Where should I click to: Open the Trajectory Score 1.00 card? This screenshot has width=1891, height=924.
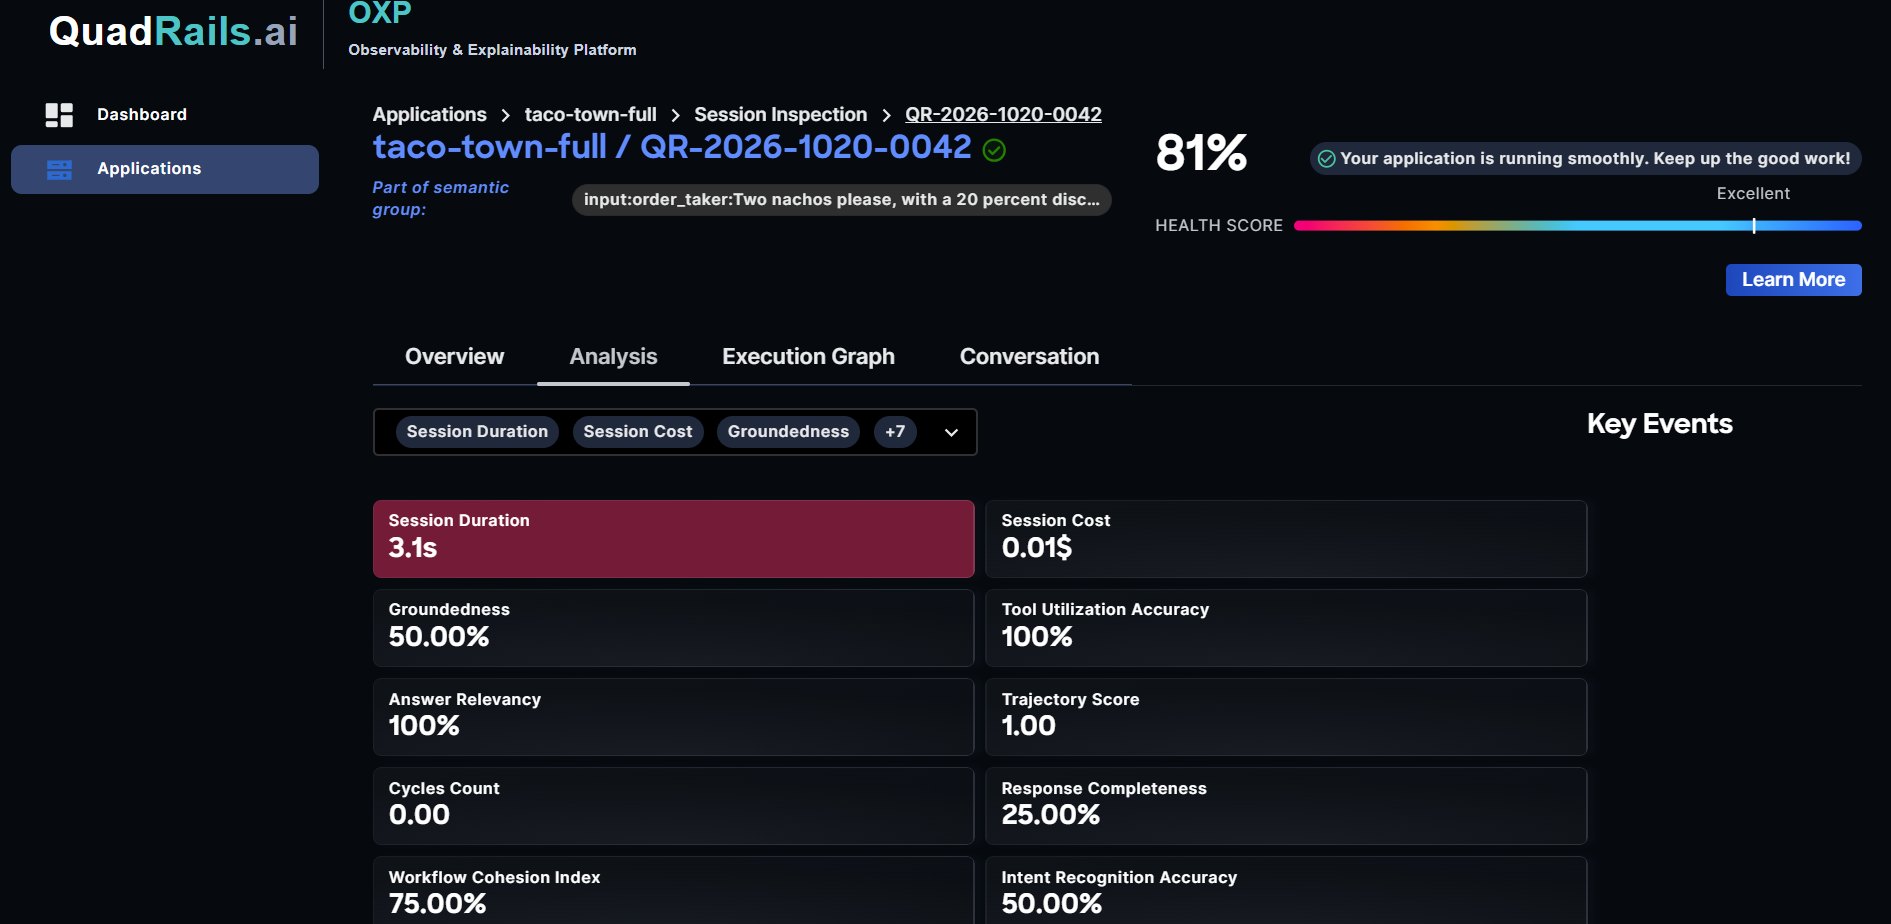pyautogui.click(x=1286, y=717)
